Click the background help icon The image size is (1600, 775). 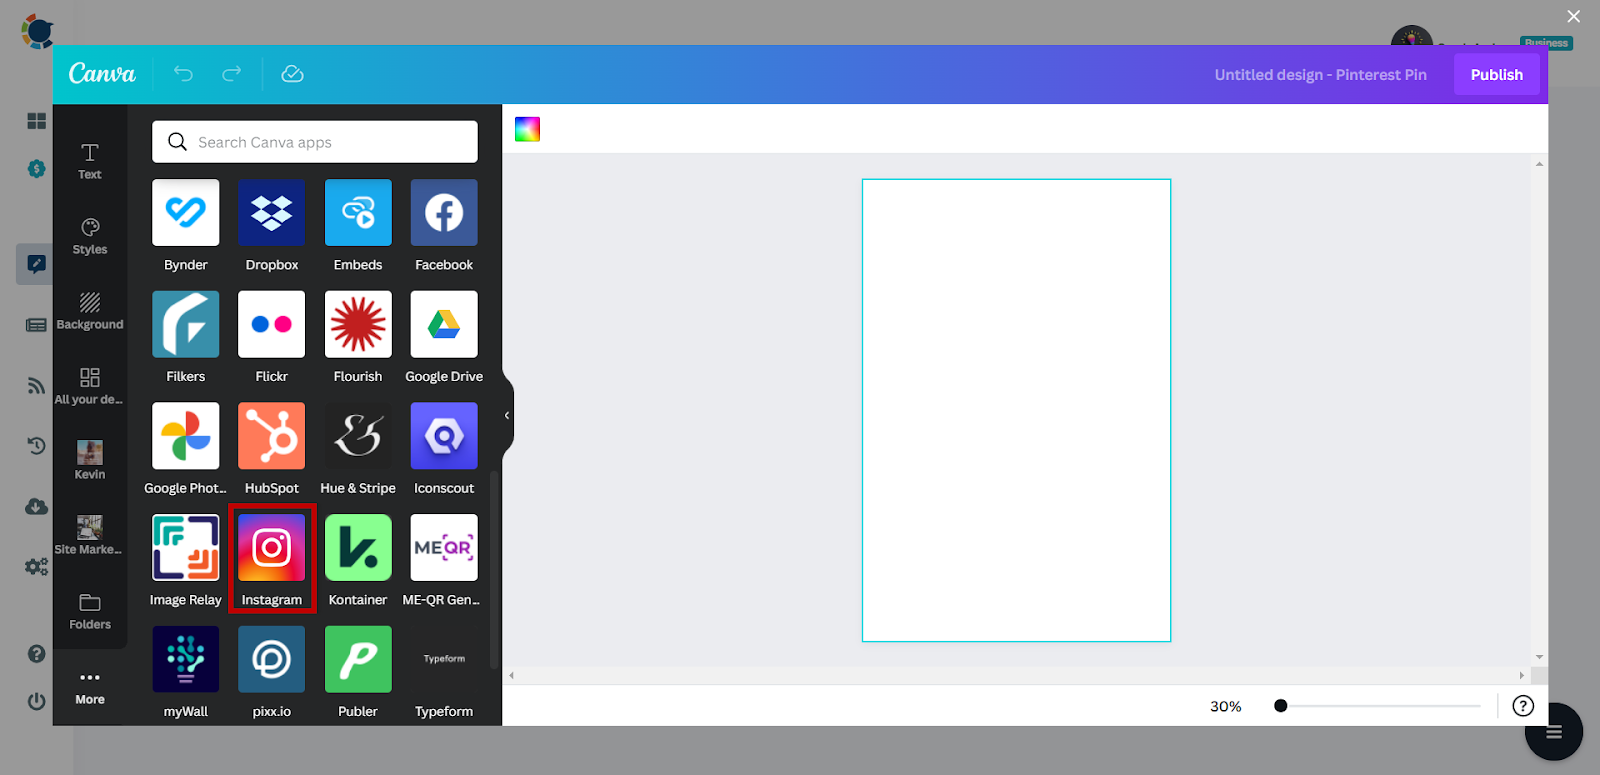coord(37,654)
